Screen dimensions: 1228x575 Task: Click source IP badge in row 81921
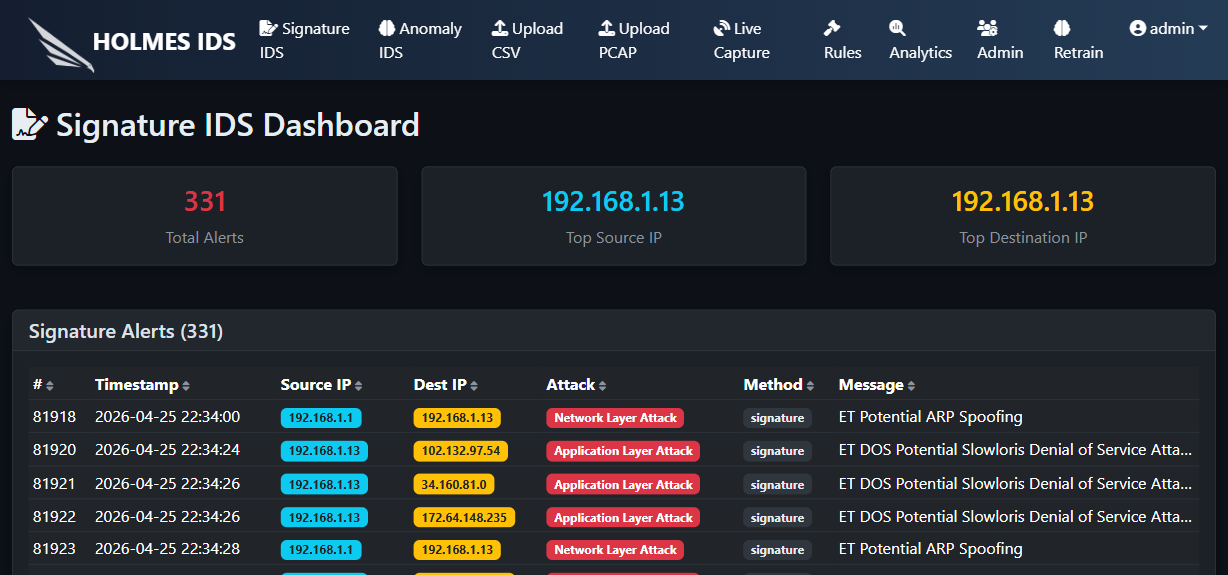tap(324, 485)
